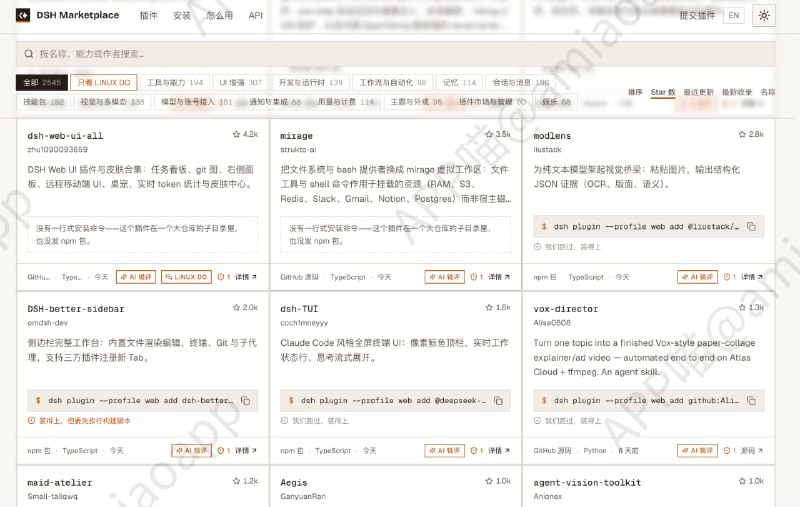
Task: Filter by UI 增强 307
Action: (x=240, y=82)
